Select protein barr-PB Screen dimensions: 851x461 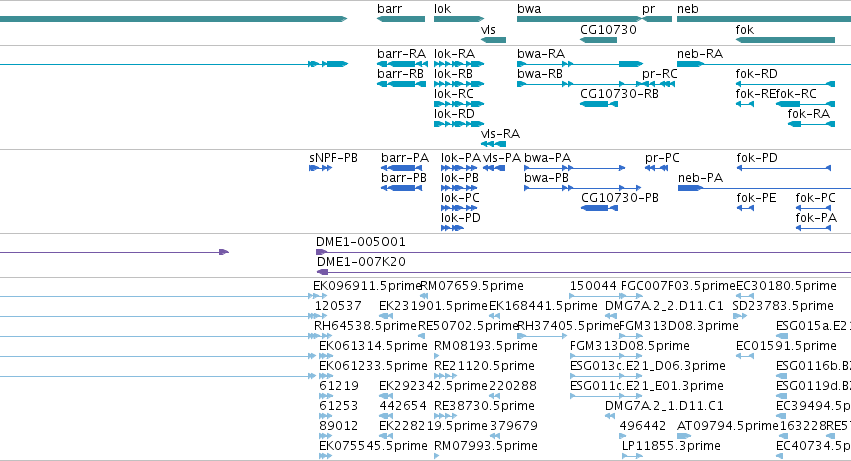(x=401, y=188)
